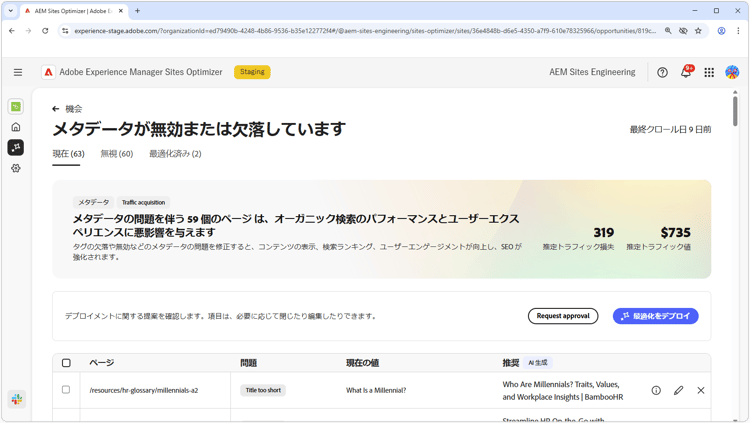This screenshot has width=750, height=423.
Task: Go to Home in the sidebar
Action: 16,127
